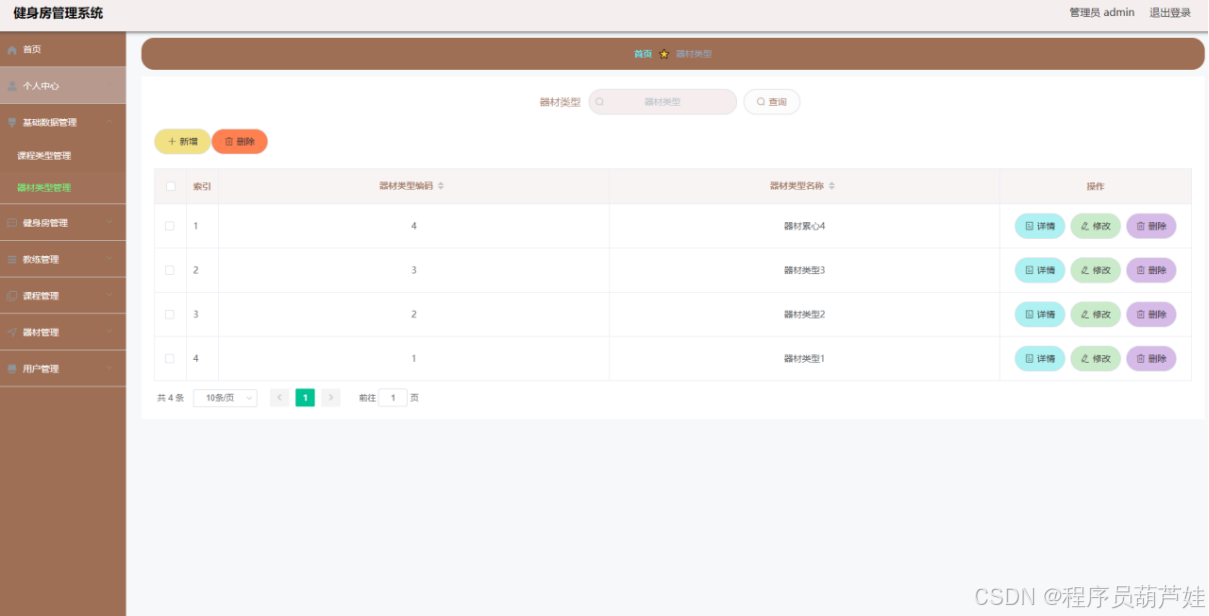
Task: Click 退出登录 in the top bar
Action: 1170,13
